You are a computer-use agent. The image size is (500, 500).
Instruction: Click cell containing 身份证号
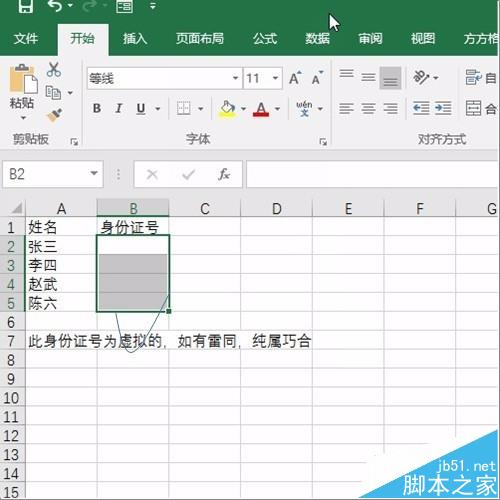(x=133, y=227)
